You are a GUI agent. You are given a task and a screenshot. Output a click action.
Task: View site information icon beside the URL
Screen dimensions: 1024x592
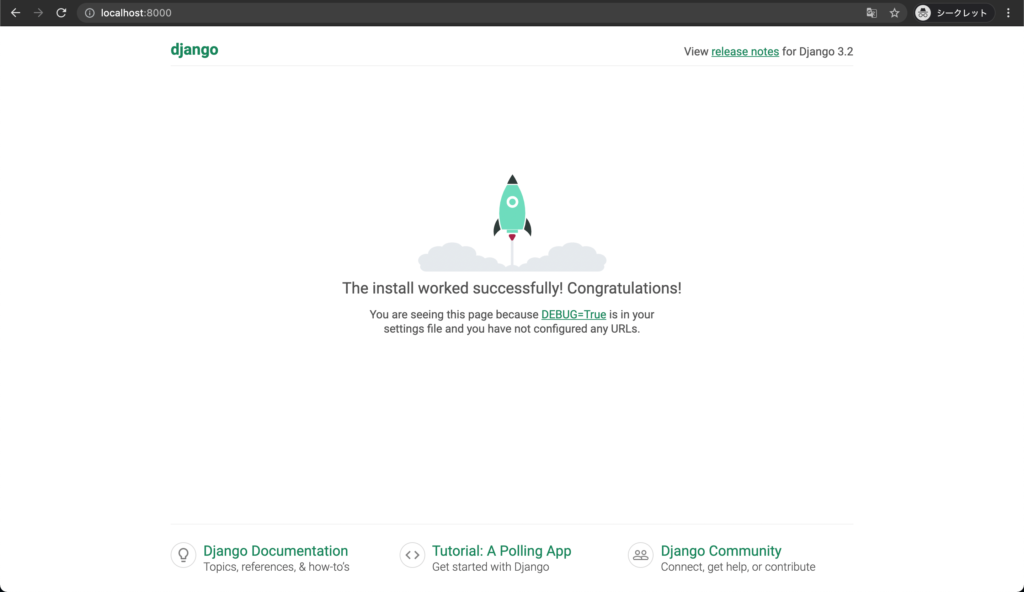(89, 13)
